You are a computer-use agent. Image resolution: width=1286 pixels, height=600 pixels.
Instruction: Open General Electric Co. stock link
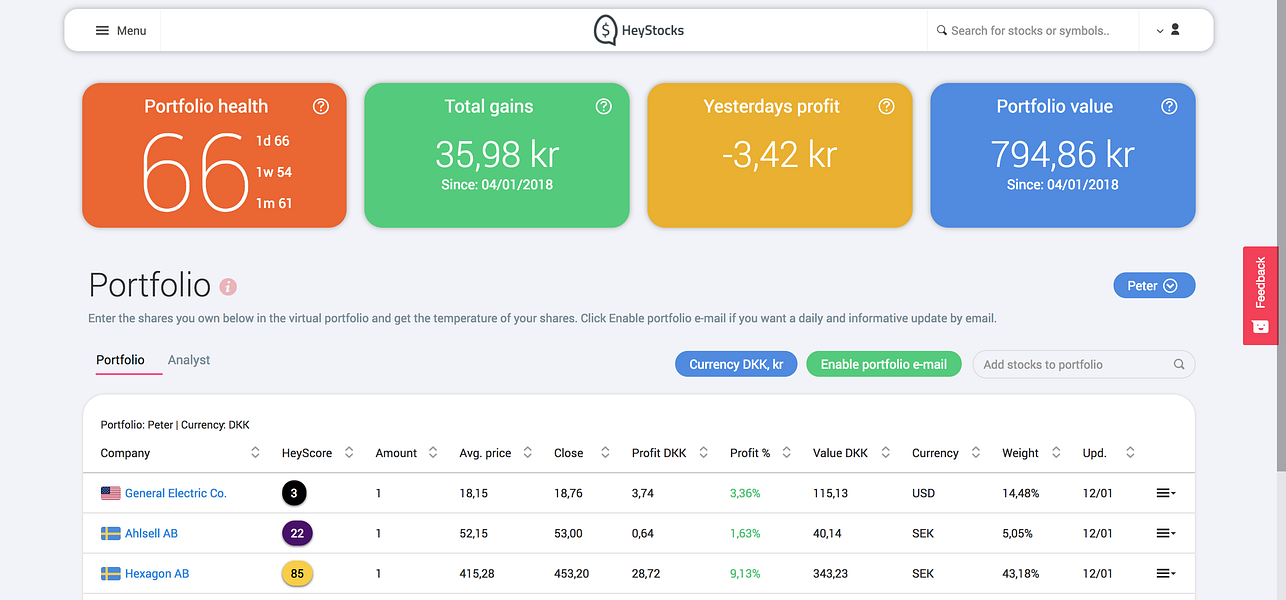[x=176, y=493]
